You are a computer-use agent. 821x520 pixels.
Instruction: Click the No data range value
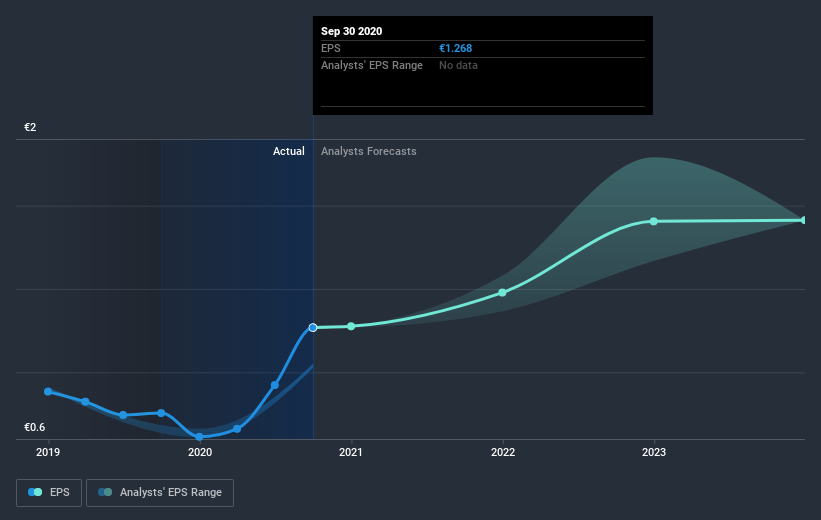pyautogui.click(x=458, y=65)
